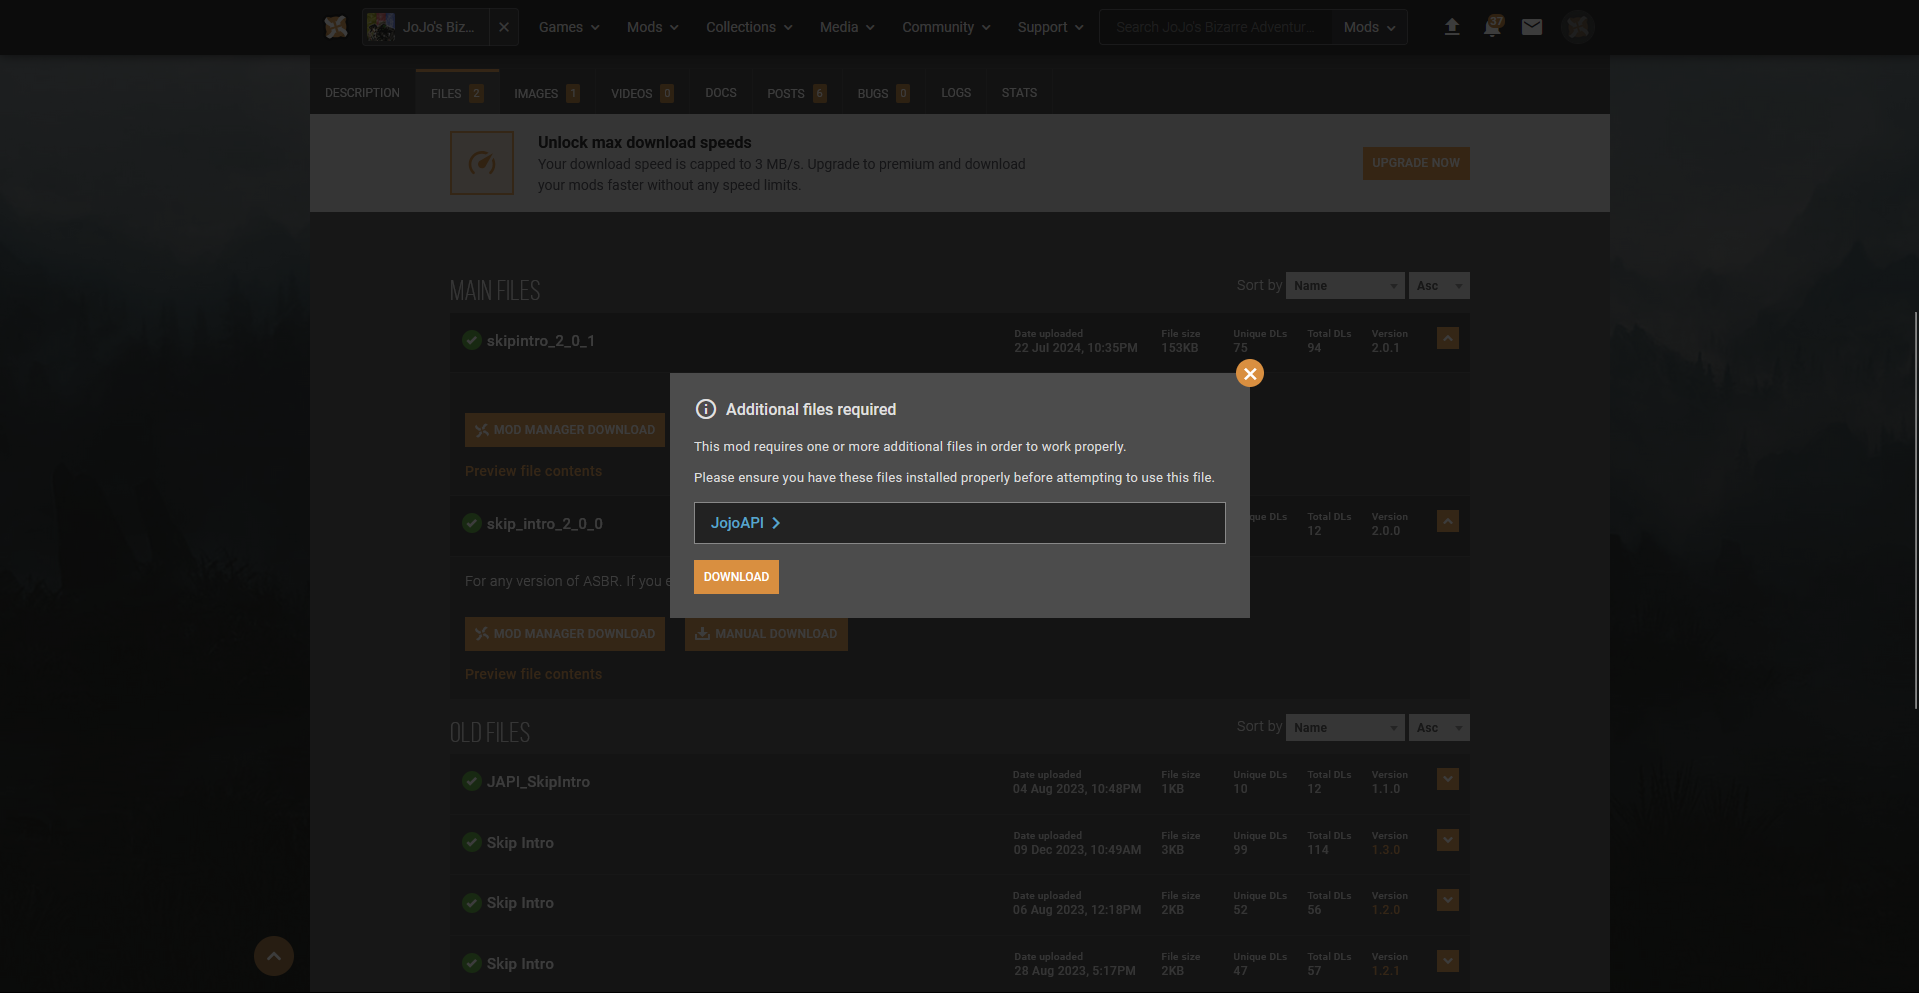The width and height of the screenshot is (1919, 993).
Task: Open the Games menu
Action: [x=569, y=27]
